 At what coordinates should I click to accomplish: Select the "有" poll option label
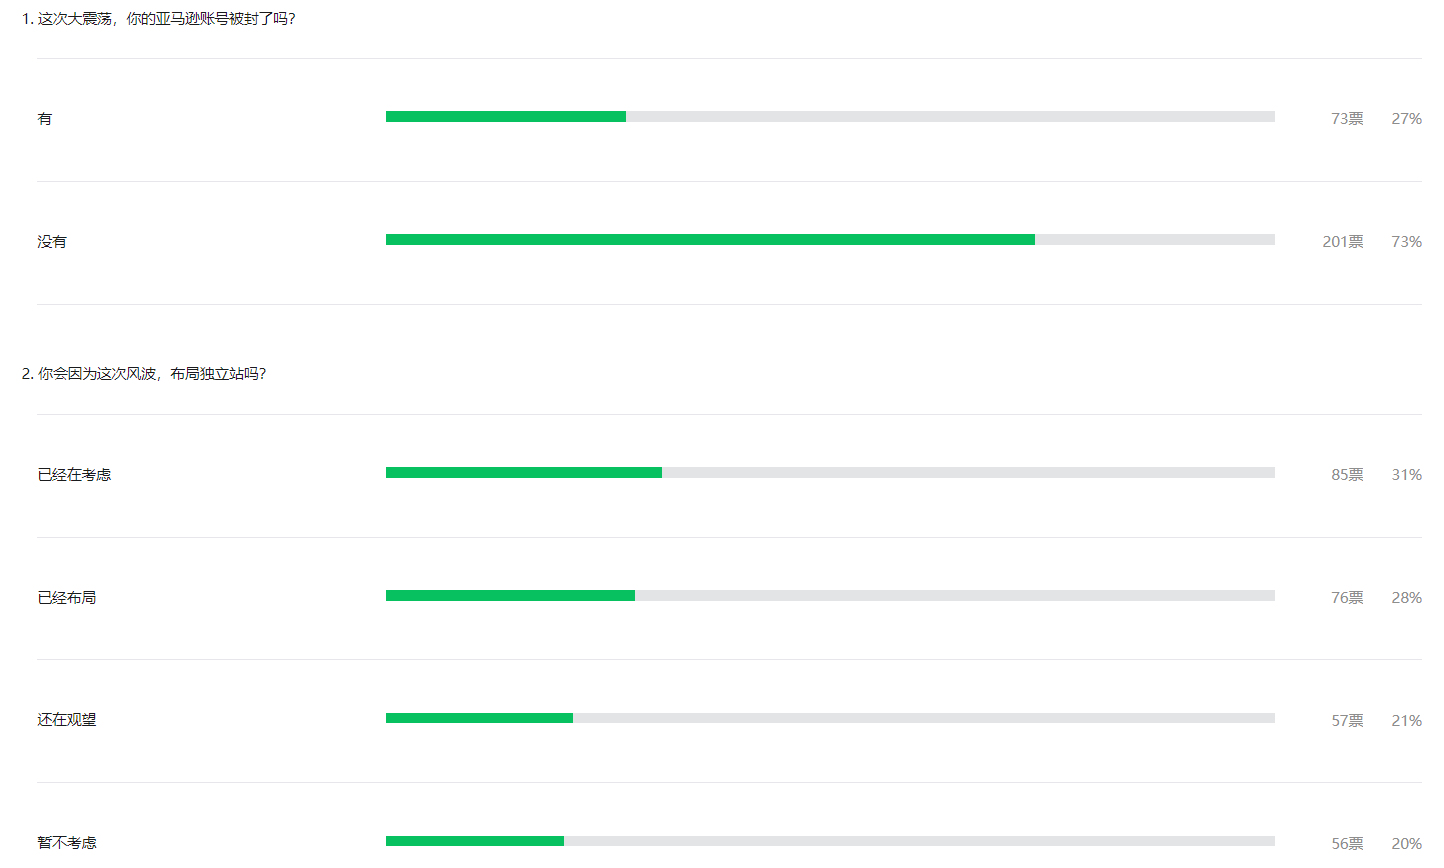coord(45,119)
